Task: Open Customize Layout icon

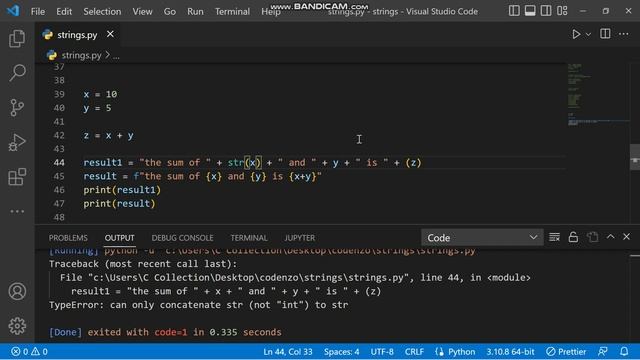Action: (562, 11)
